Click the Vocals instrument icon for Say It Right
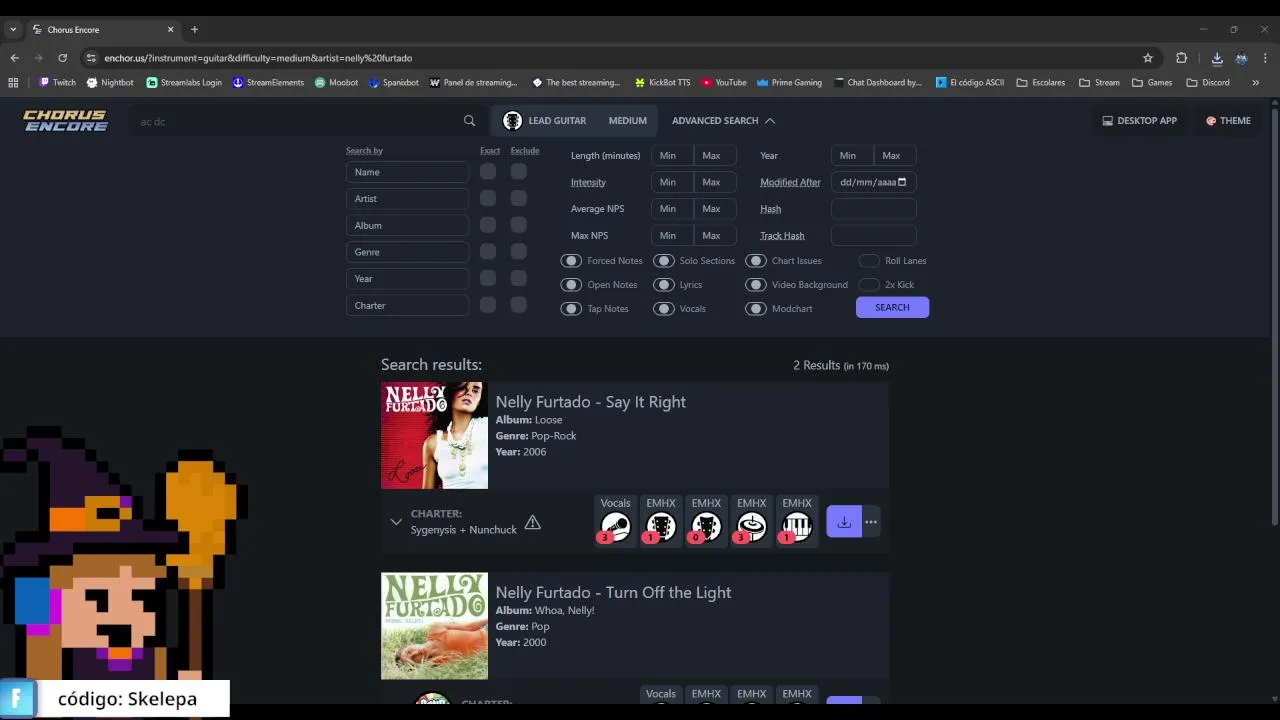This screenshot has width=1280, height=720. click(615, 527)
